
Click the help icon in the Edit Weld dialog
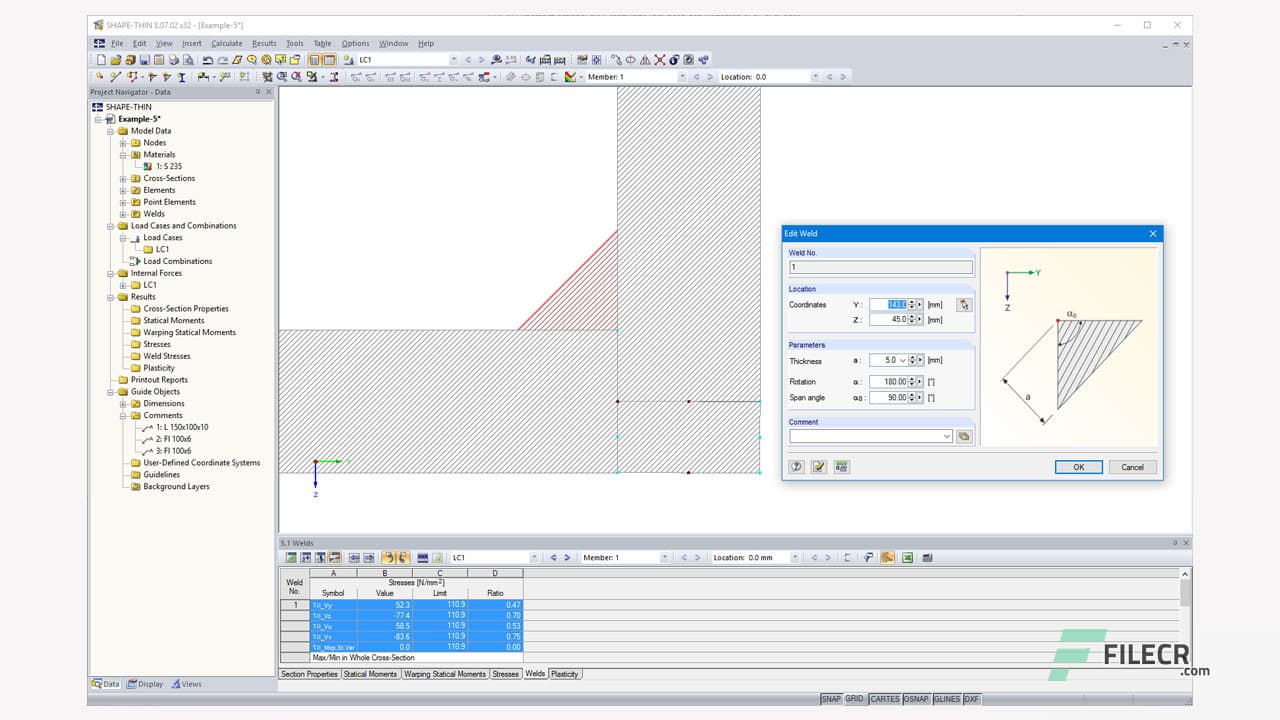click(797, 466)
